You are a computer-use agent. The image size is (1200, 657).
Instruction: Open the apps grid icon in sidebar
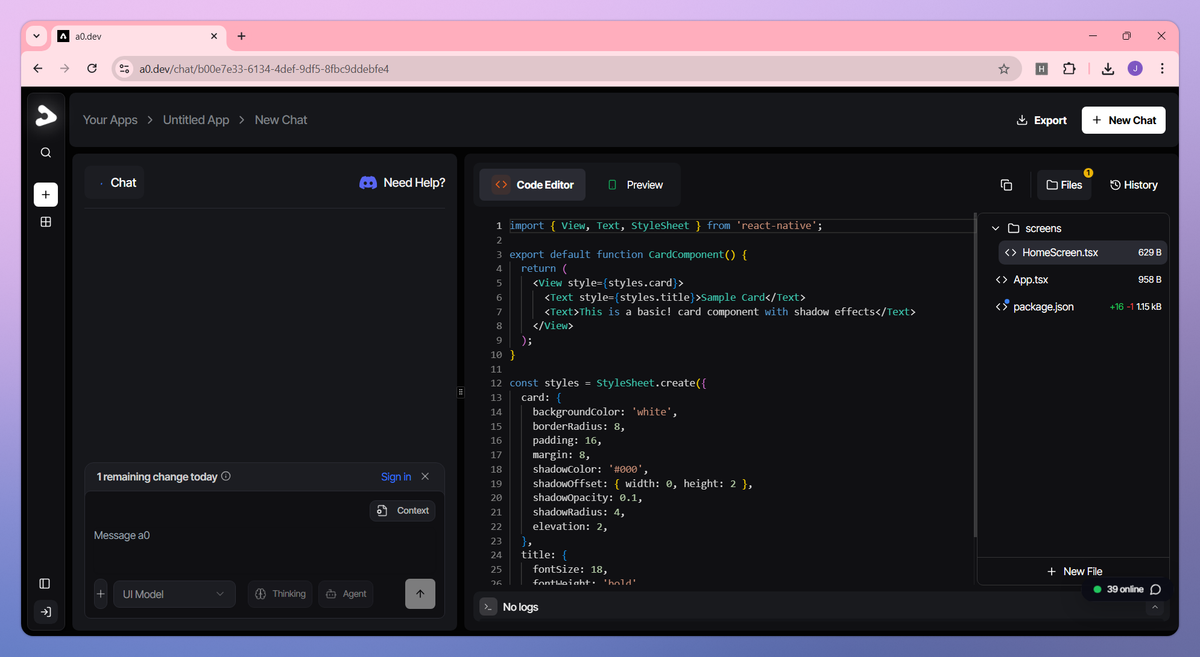pos(45,221)
